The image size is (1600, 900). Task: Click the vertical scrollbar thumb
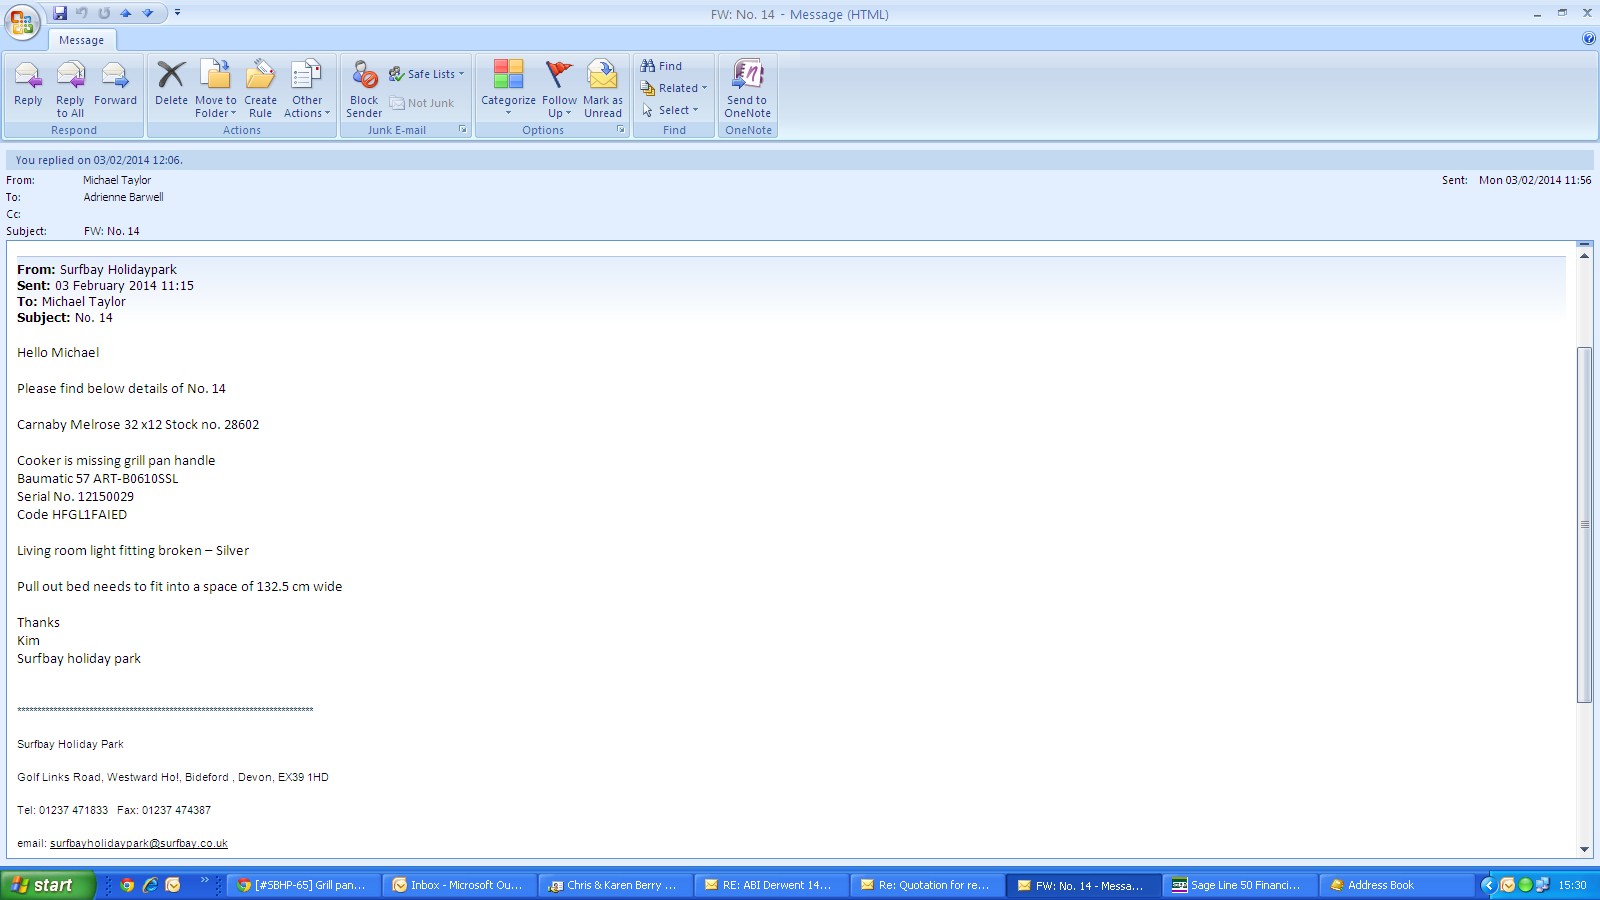click(1584, 524)
